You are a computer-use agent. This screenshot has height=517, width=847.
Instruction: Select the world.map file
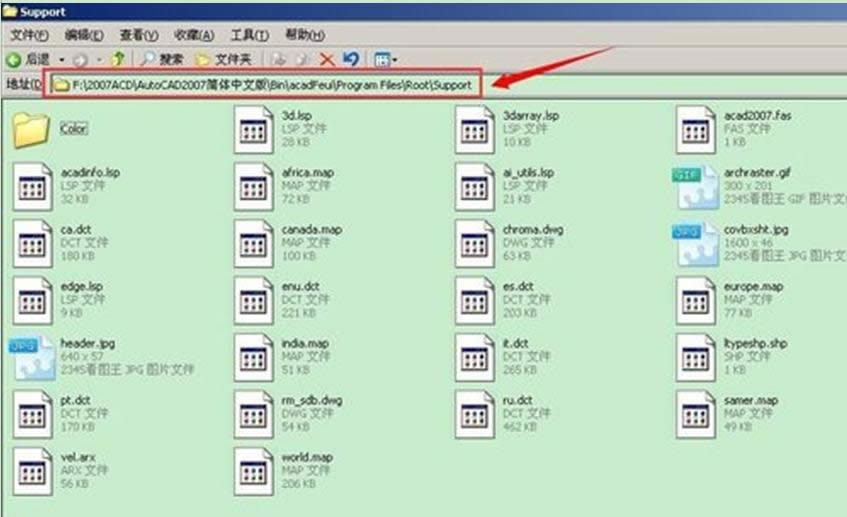pyautogui.click(x=254, y=471)
